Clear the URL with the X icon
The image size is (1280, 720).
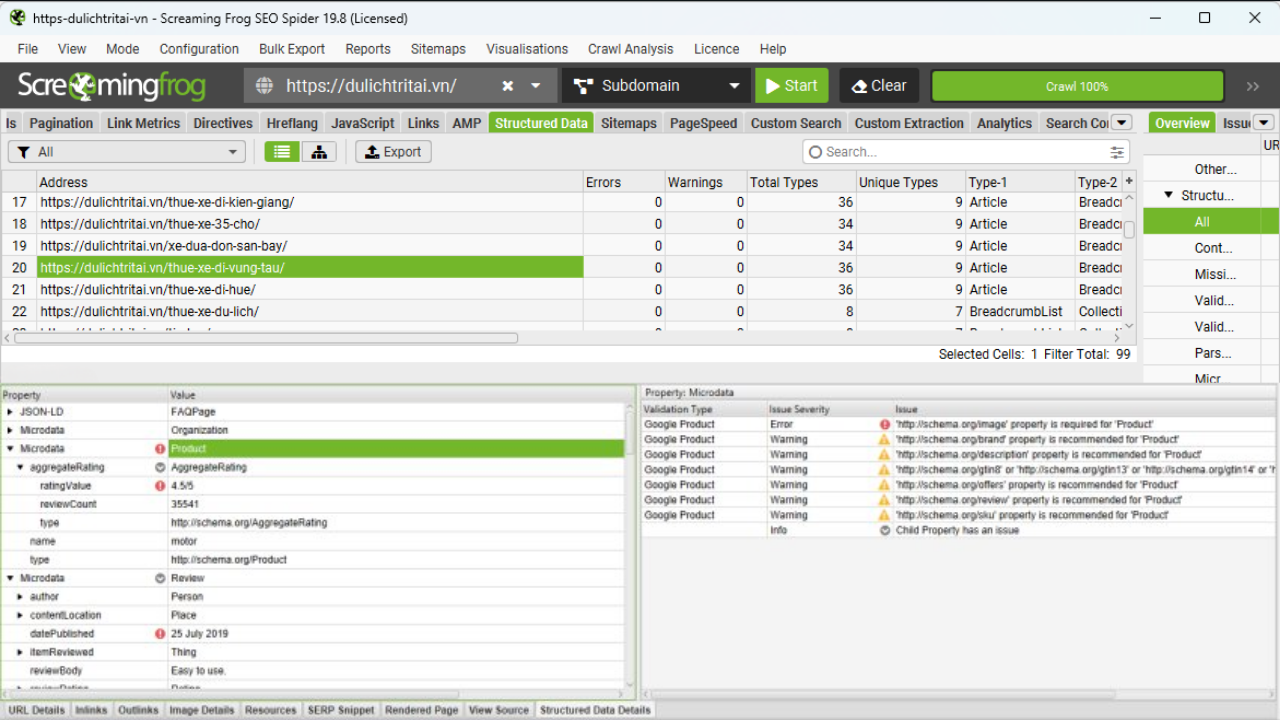(508, 86)
